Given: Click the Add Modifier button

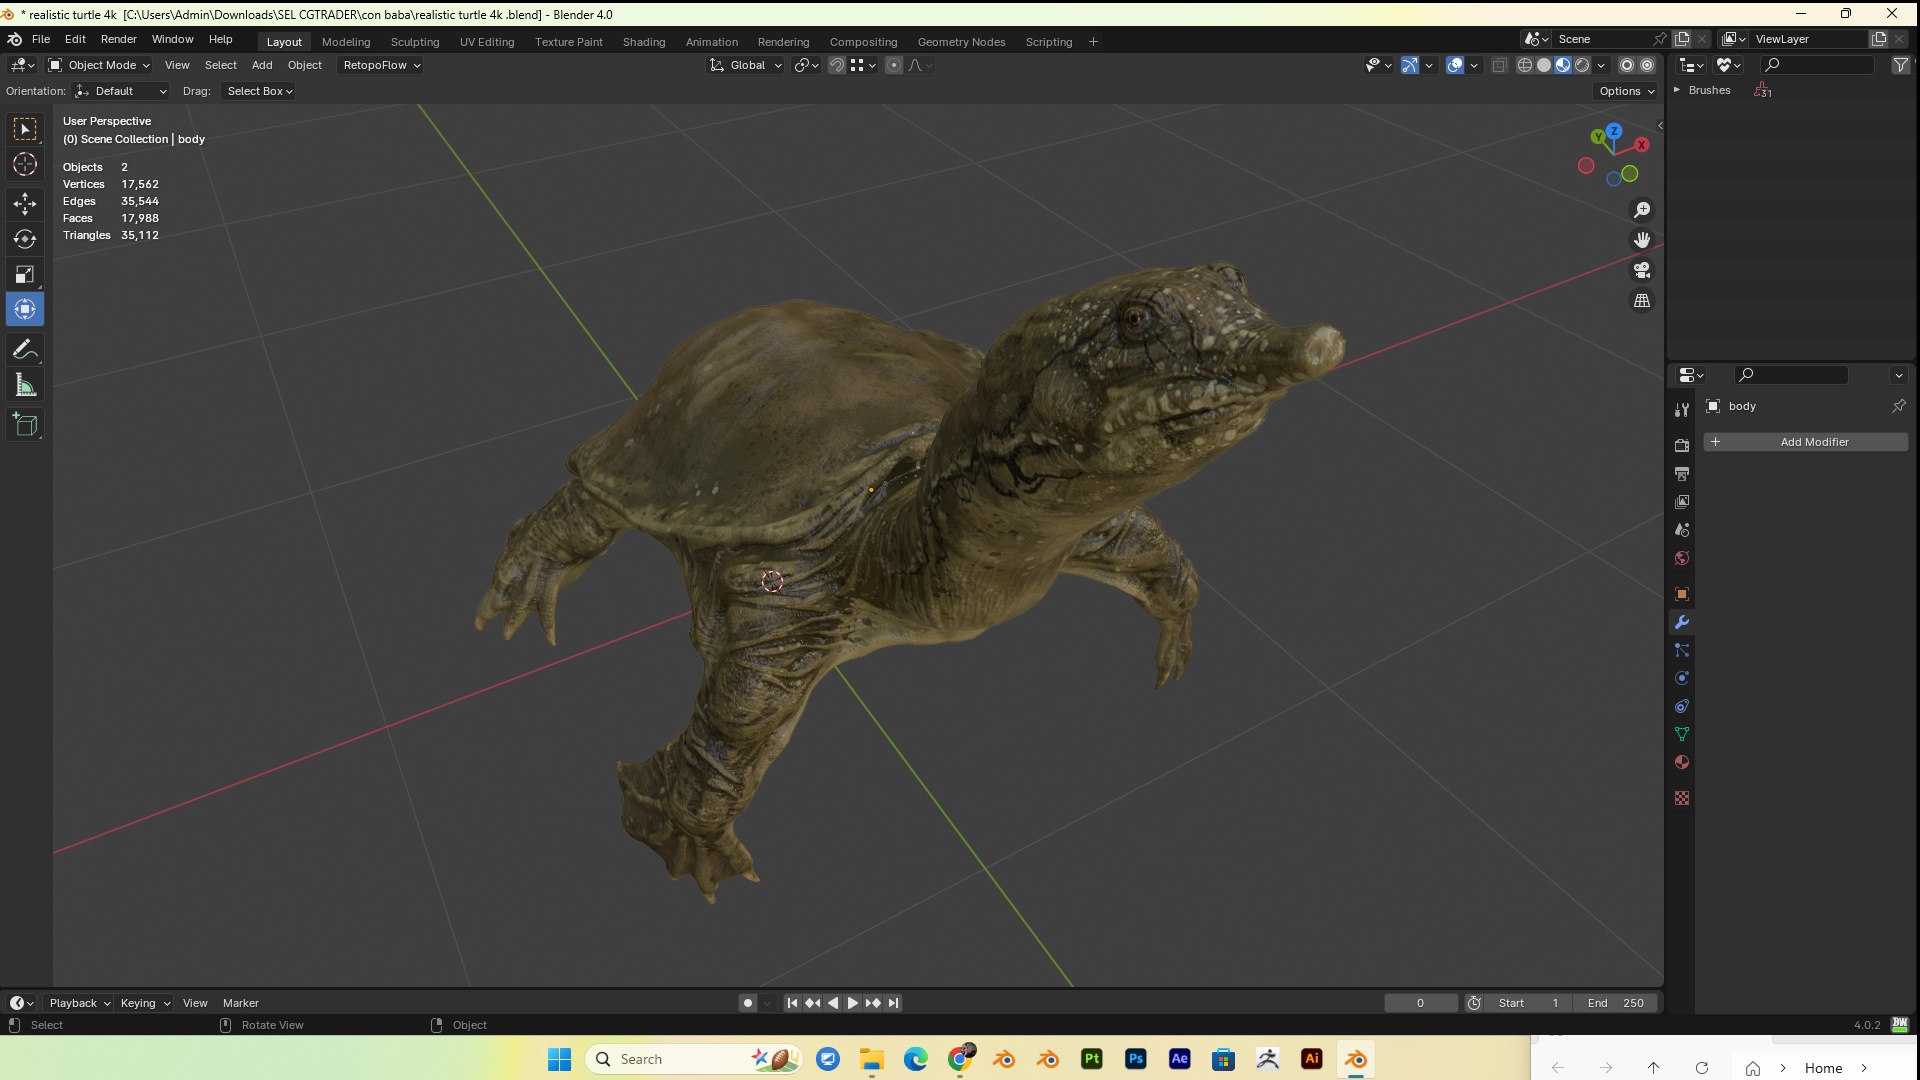Looking at the screenshot, I should click(x=1806, y=442).
